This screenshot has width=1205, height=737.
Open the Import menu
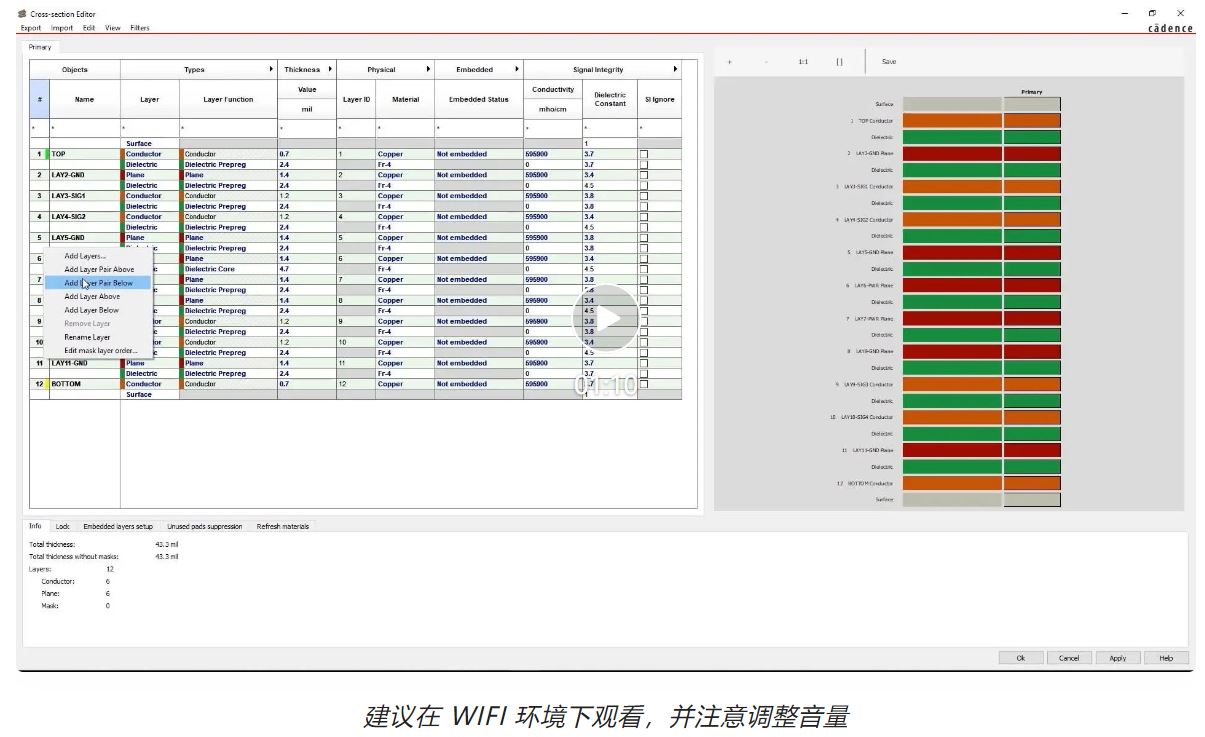click(62, 28)
